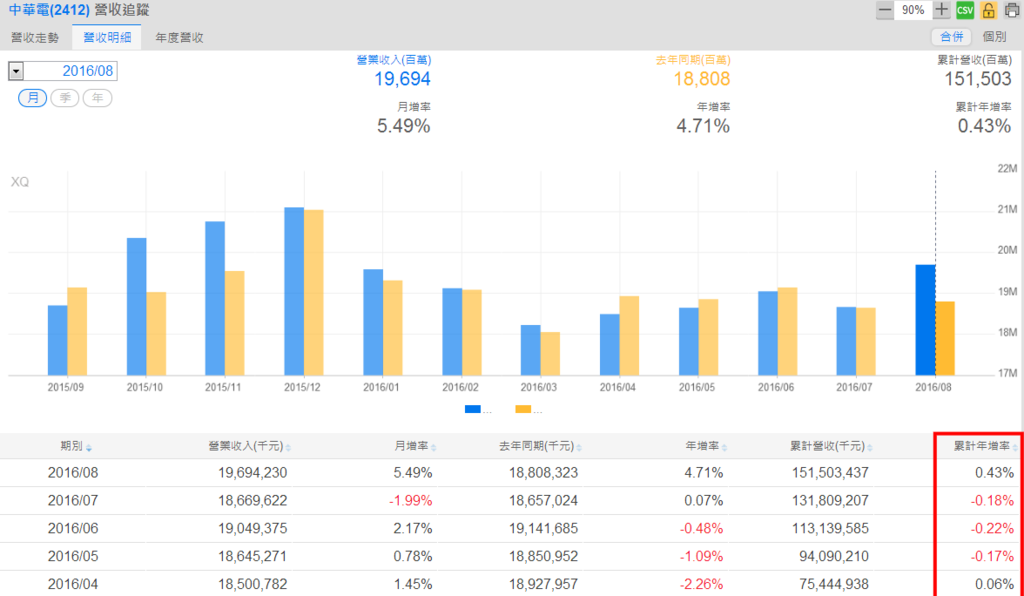Select the 2016/06 table row period
1024x596 pixels.
click(72, 528)
